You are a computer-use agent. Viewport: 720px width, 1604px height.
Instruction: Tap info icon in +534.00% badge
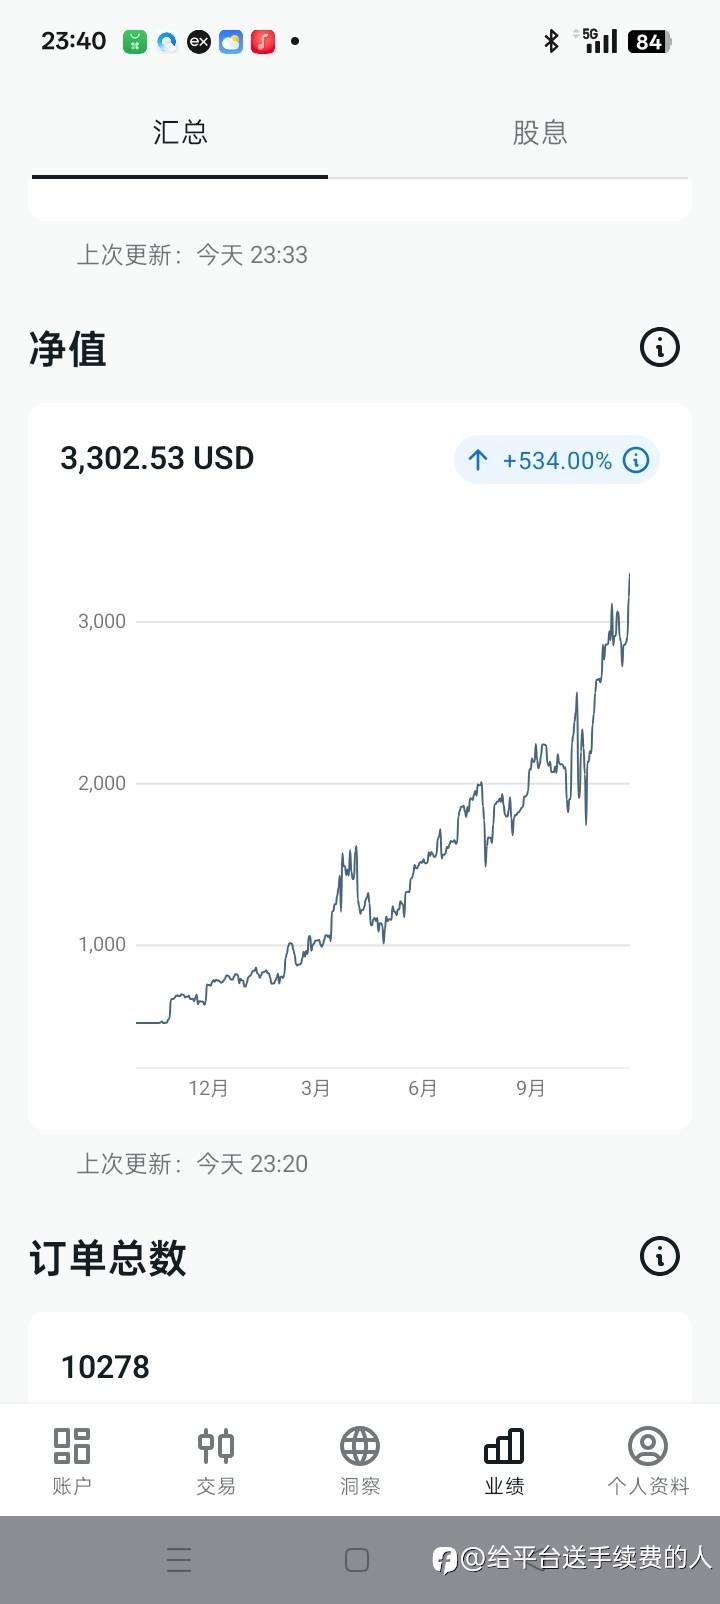(636, 460)
